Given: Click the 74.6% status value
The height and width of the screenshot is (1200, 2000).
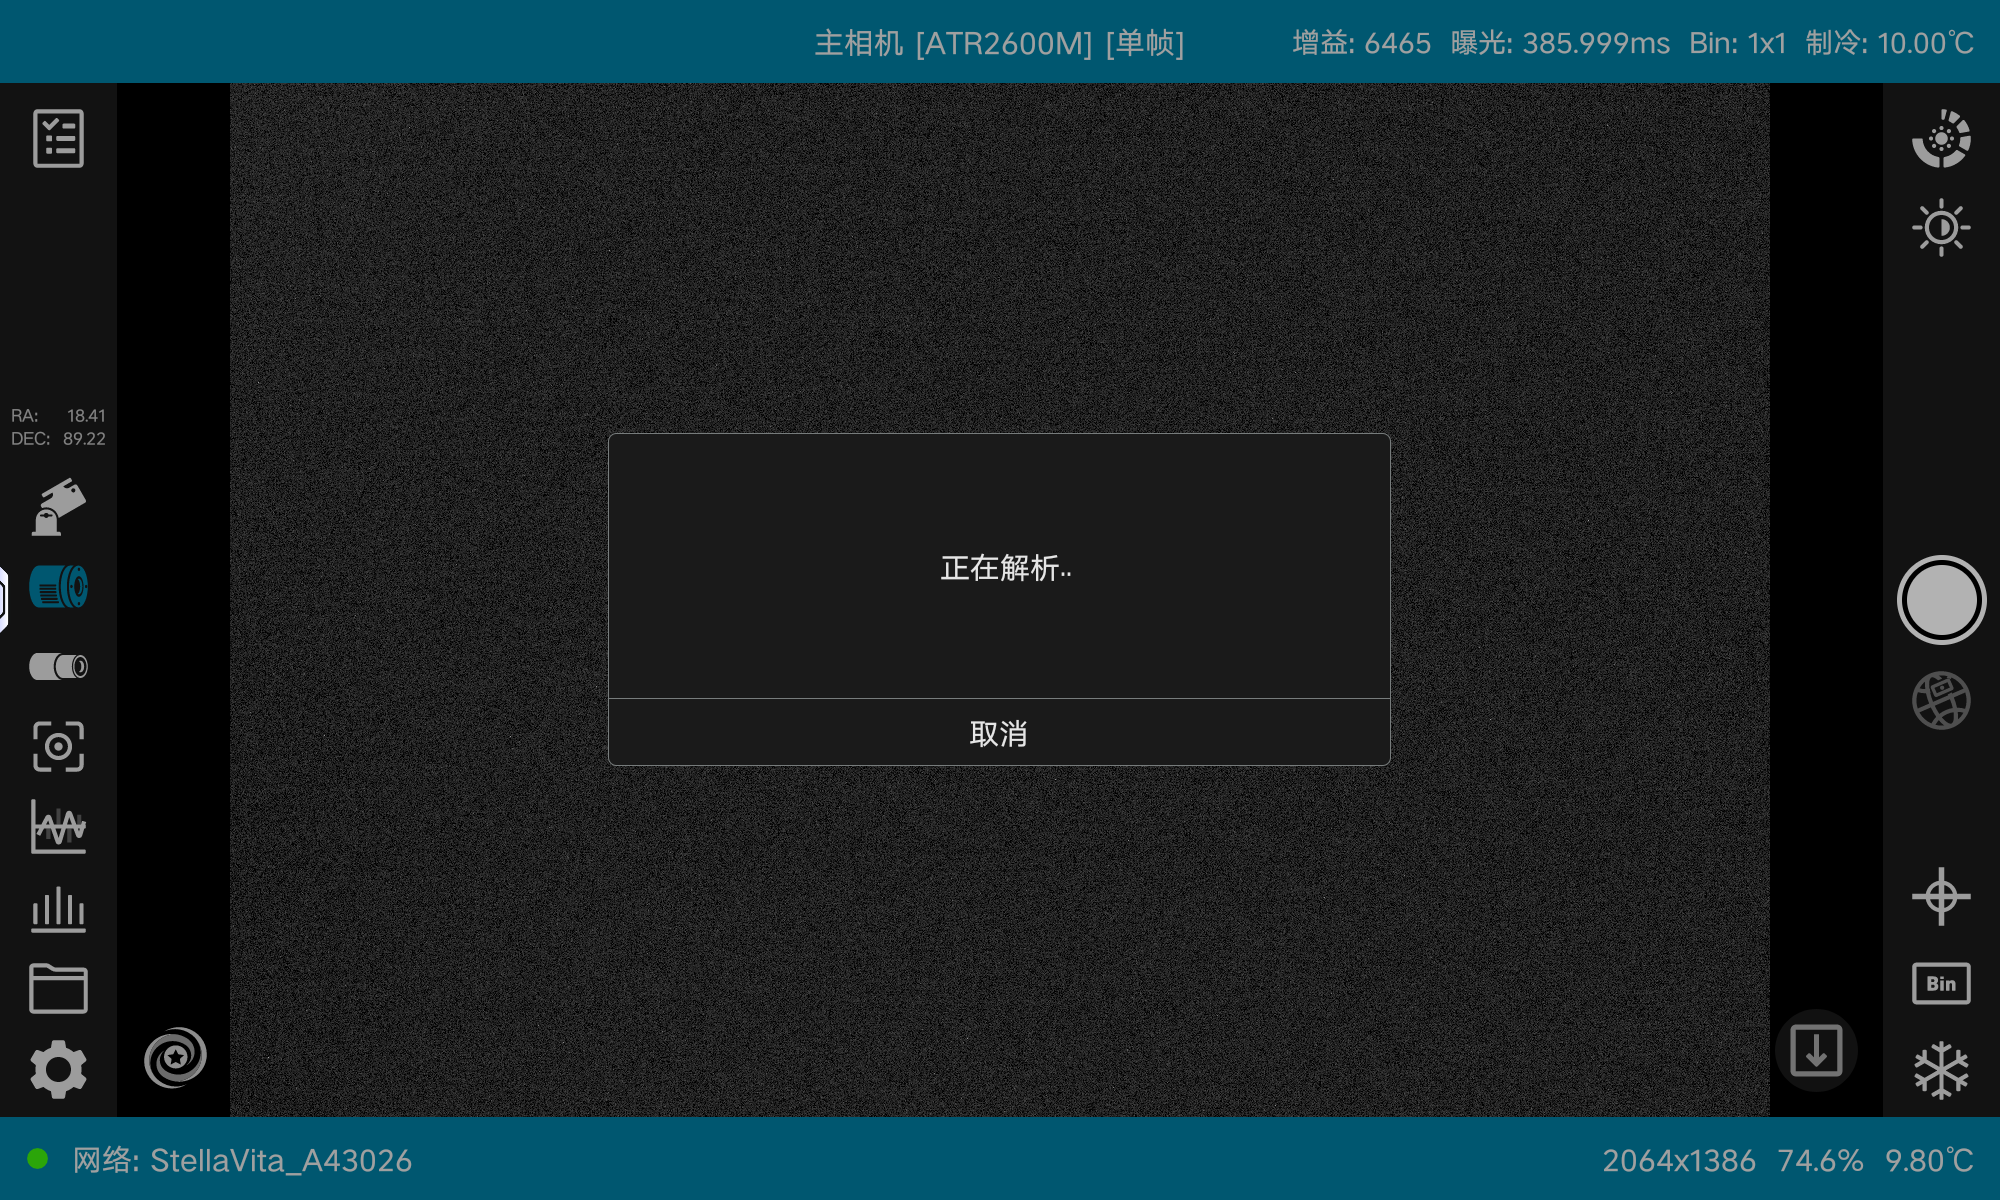Looking at the screenshot, I should [x=1820, y=1160].
